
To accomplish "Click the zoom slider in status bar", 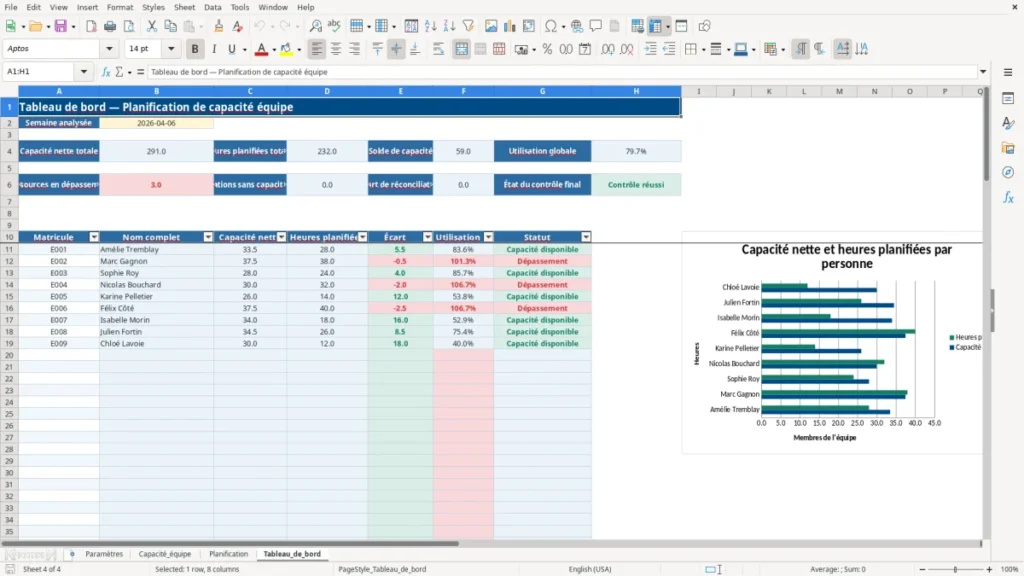I will point(955,569).
